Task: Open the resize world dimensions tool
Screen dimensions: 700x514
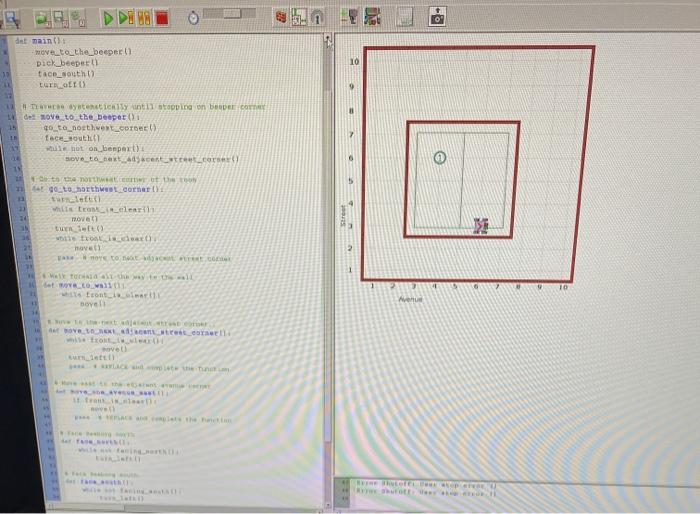Action: (299, 17)
